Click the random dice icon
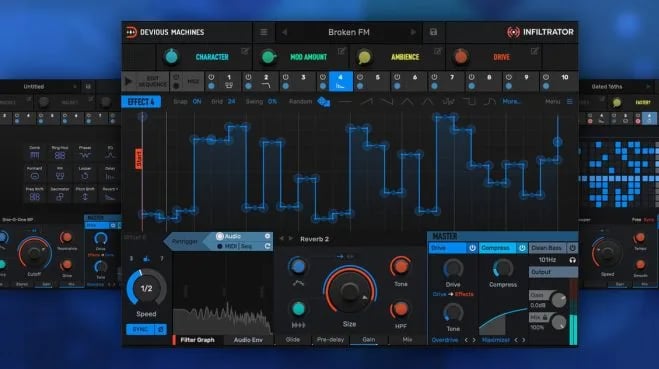This screenshot has height=369, width=659. click(x=324, y=102)
